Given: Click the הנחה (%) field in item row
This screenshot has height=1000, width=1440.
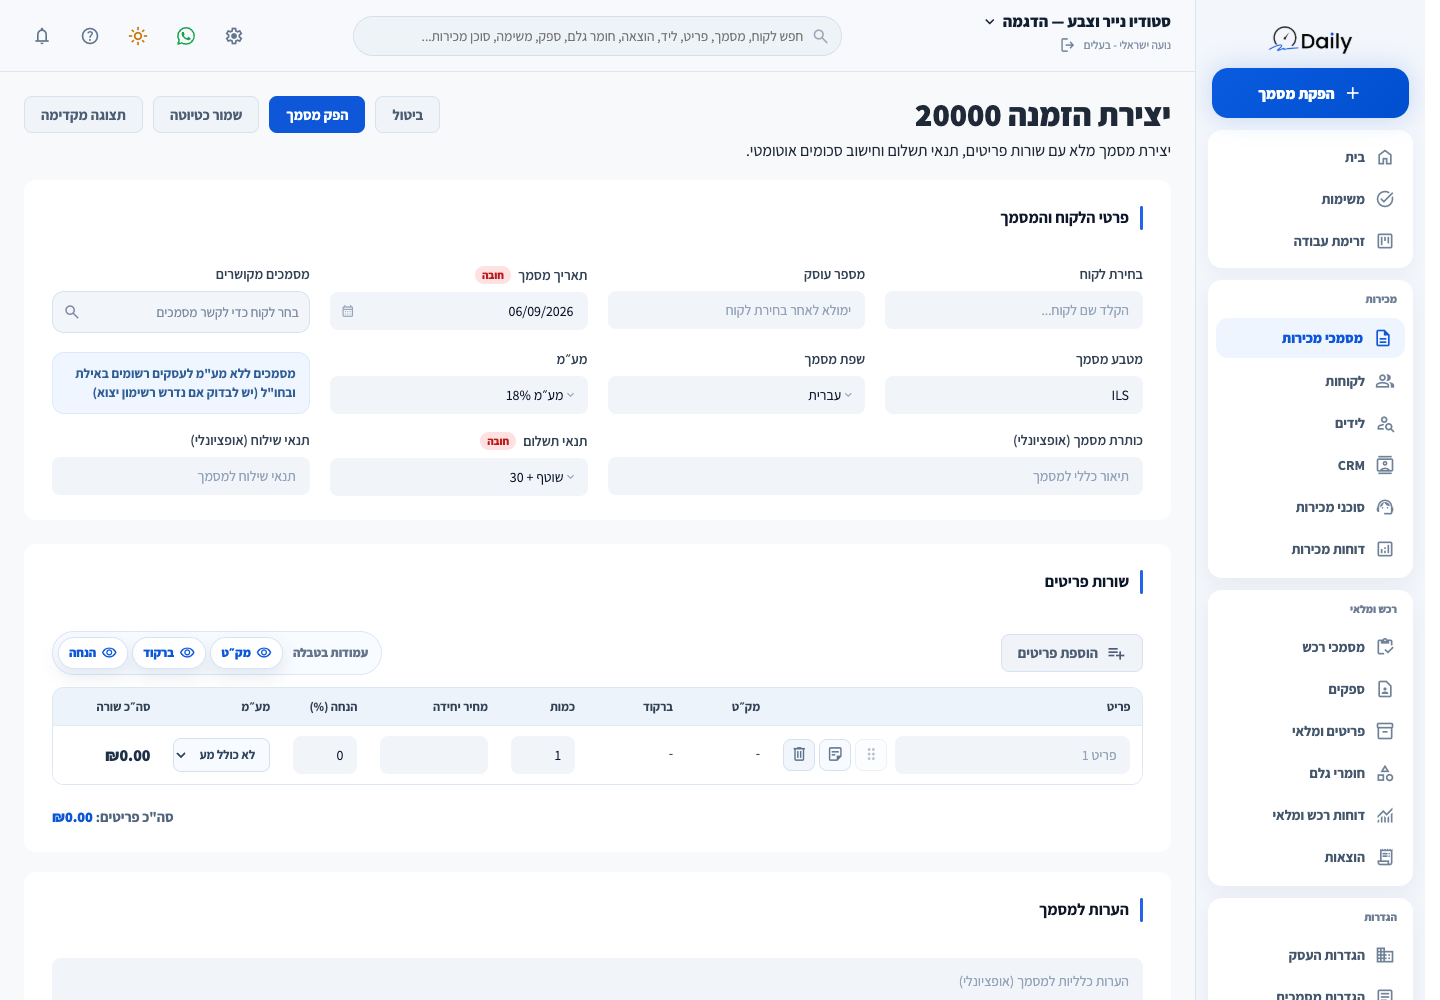Looking at the screenshot, I should pos(325,755).
